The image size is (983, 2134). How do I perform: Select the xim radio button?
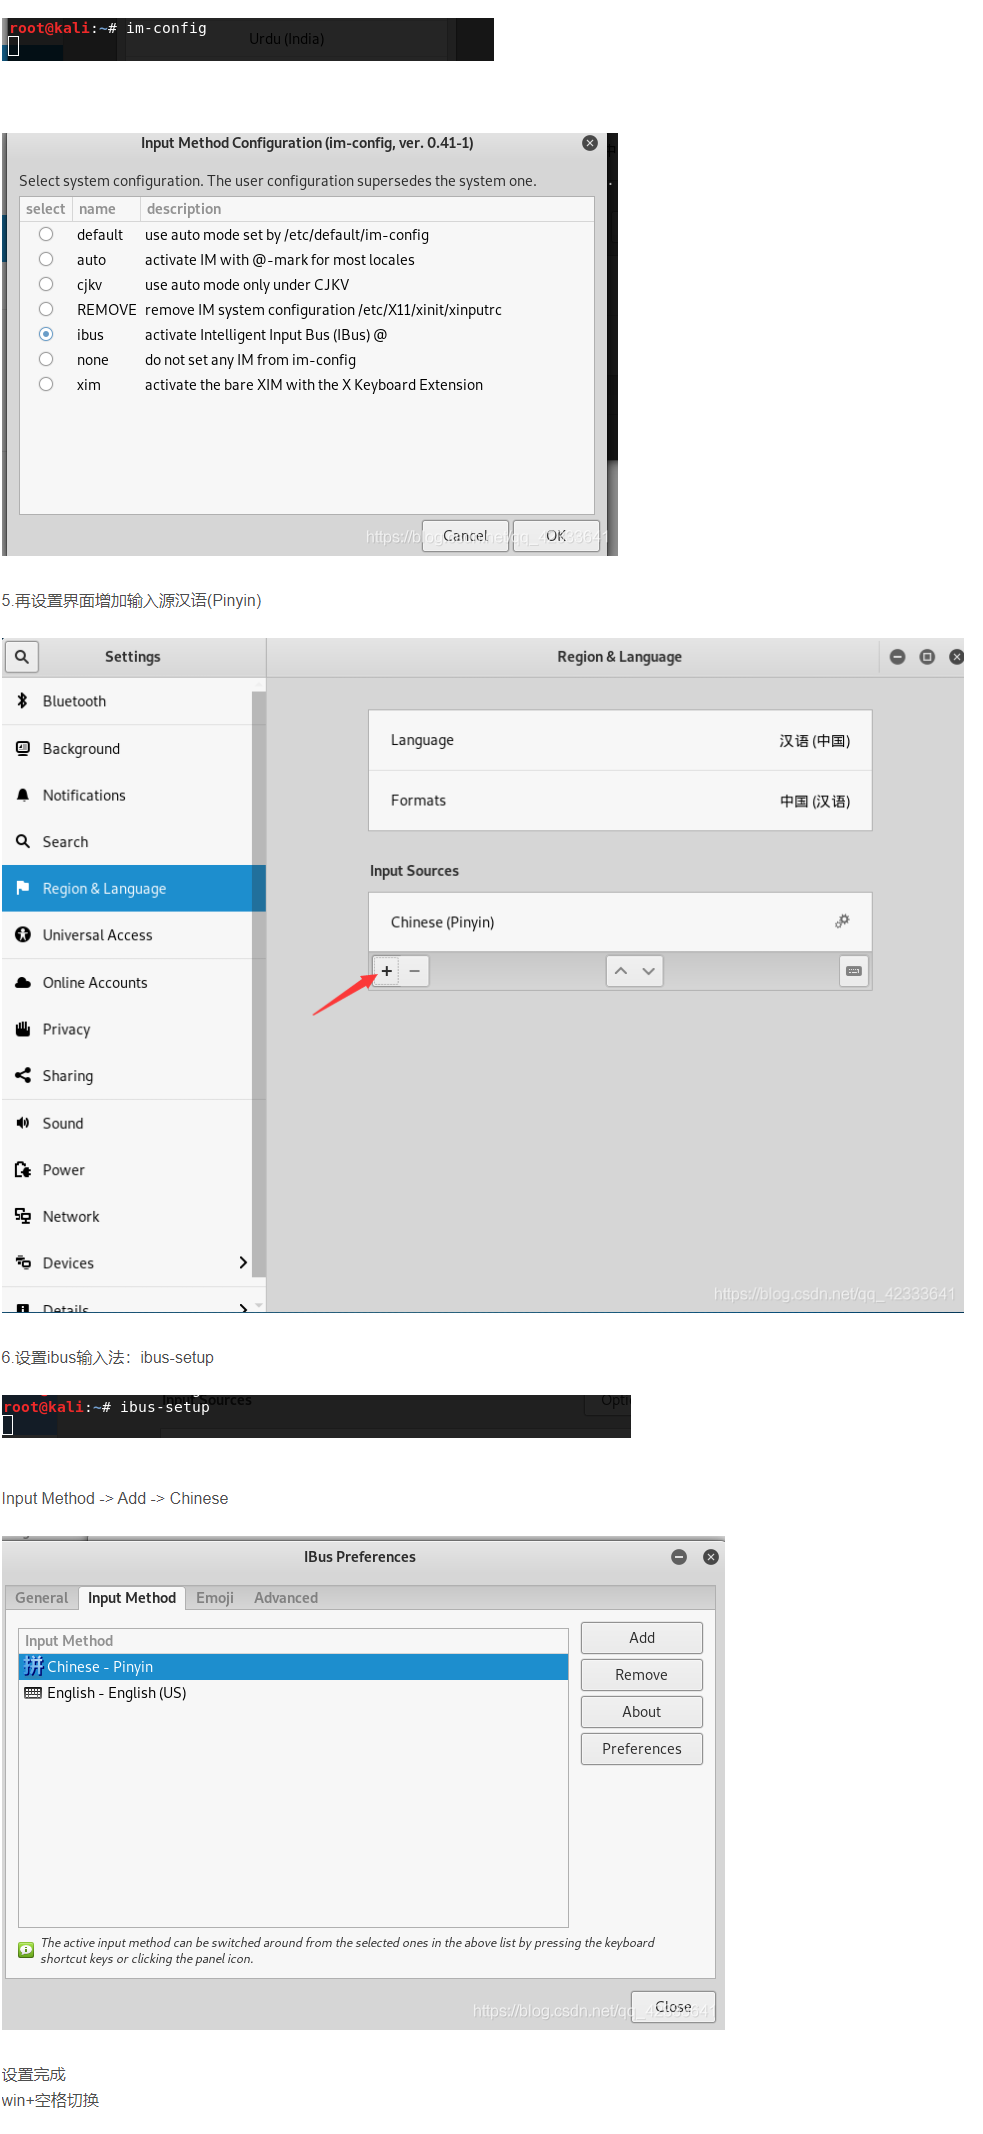(46, 384)
